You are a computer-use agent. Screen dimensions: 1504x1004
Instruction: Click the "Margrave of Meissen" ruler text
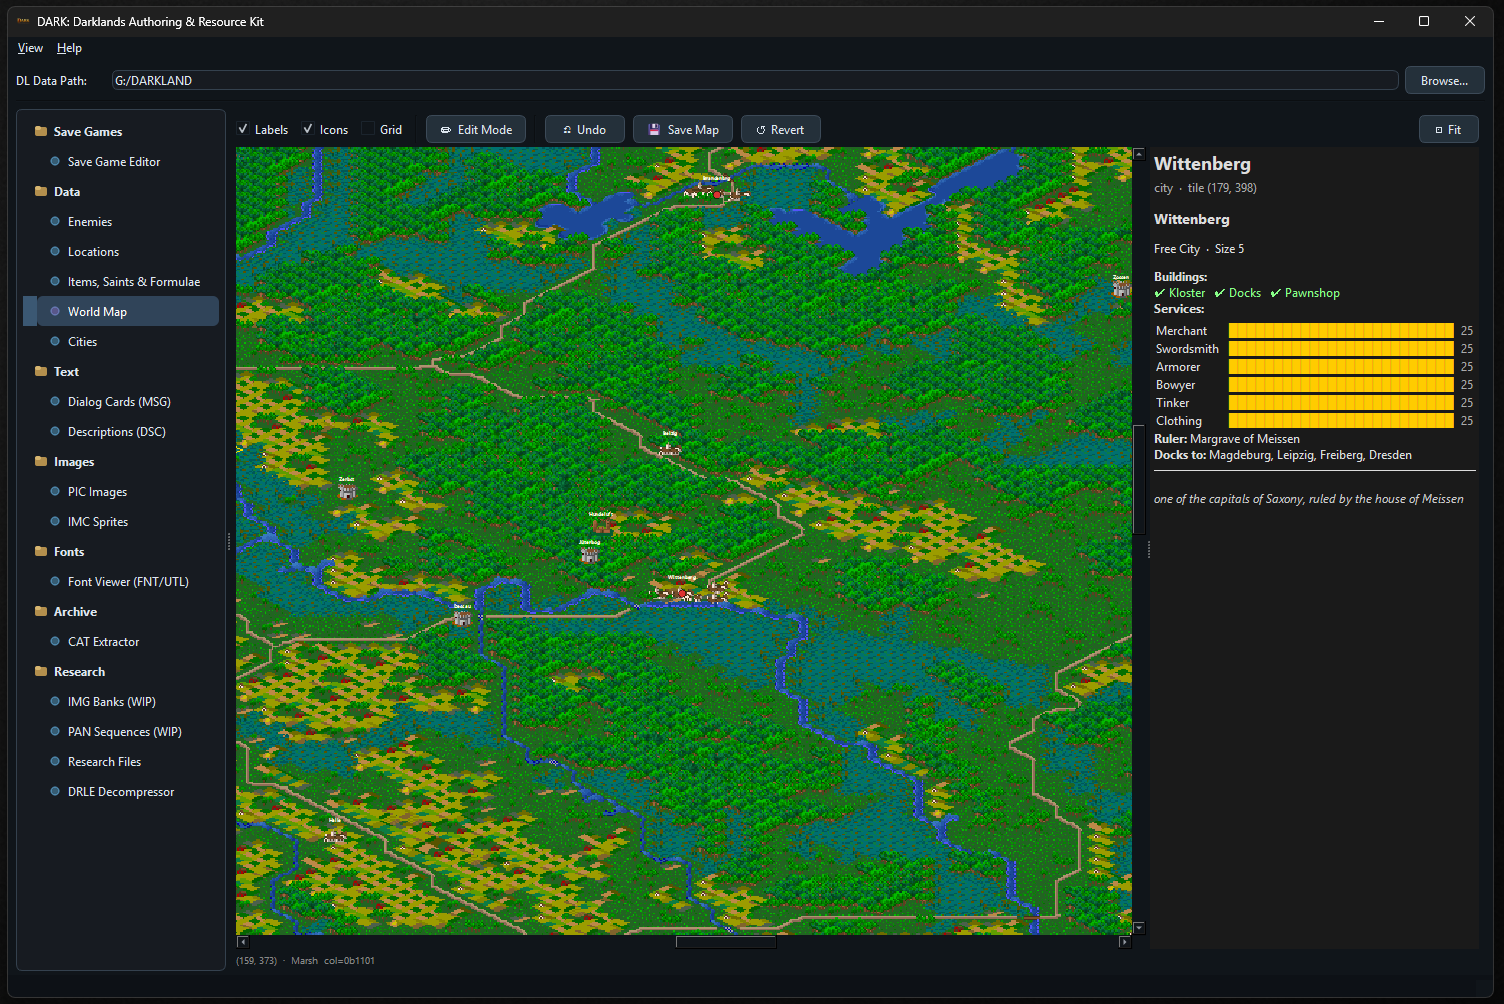click(x=1245, y=439)
